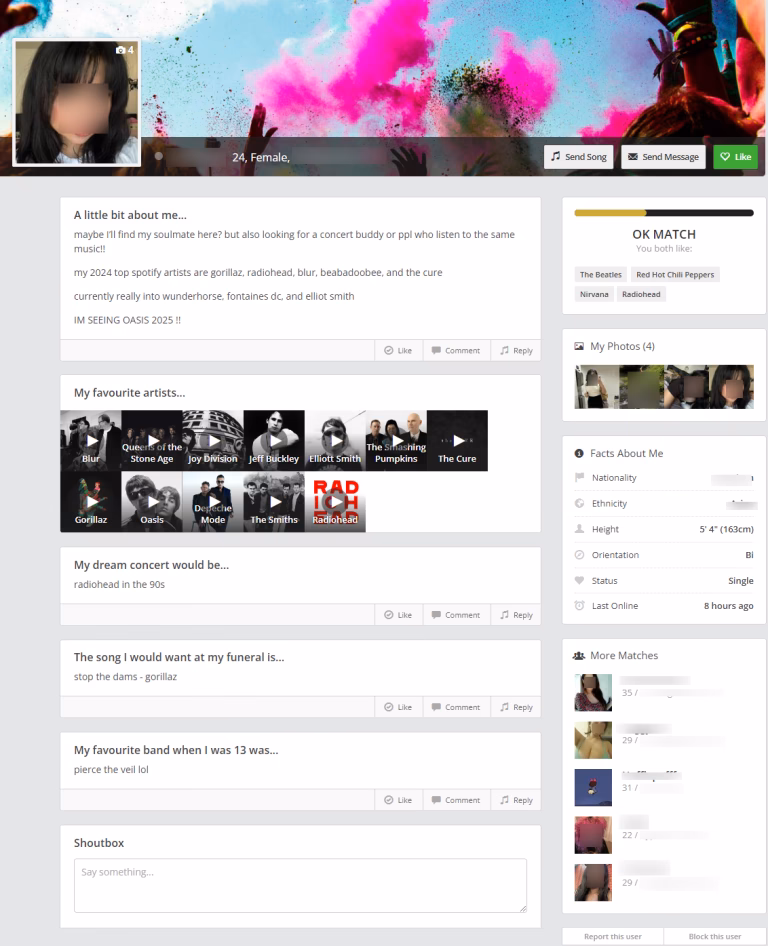Reply to the funeral song answer
Screen dimensions: 768x946
tap(516, 707)
